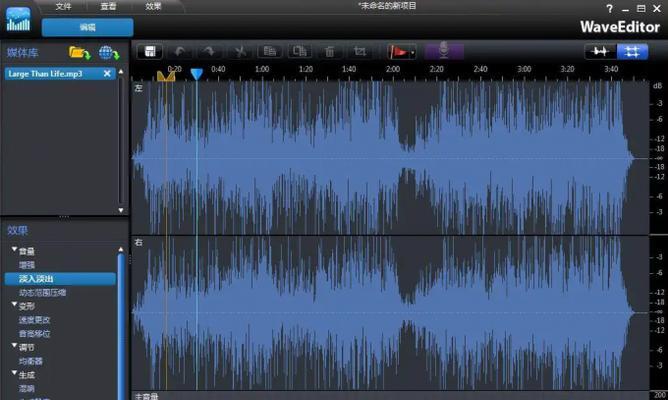Image resolution: width=668 pixels, height=400 pixels.
Task: Click the 3:00 mark on time ruler
Action: (524, 69)
